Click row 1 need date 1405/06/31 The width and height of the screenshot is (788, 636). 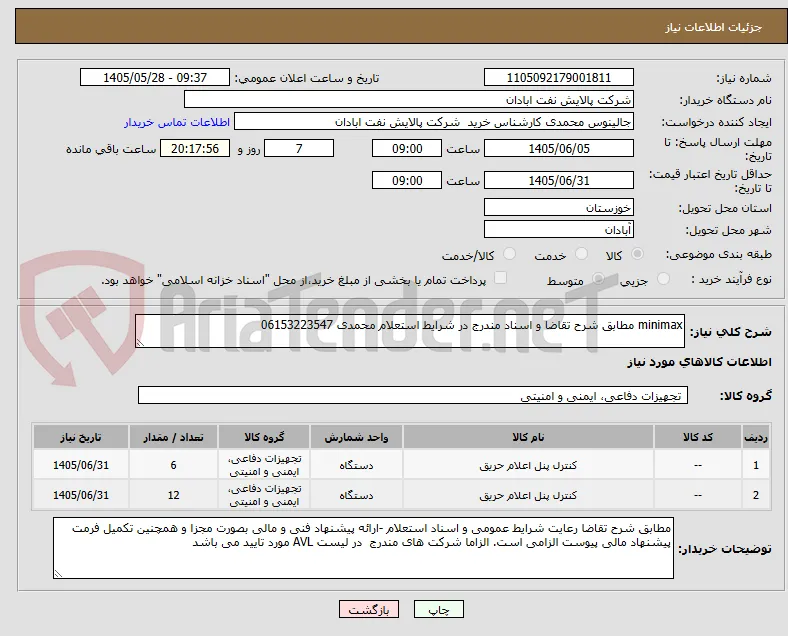coord(81,465)
